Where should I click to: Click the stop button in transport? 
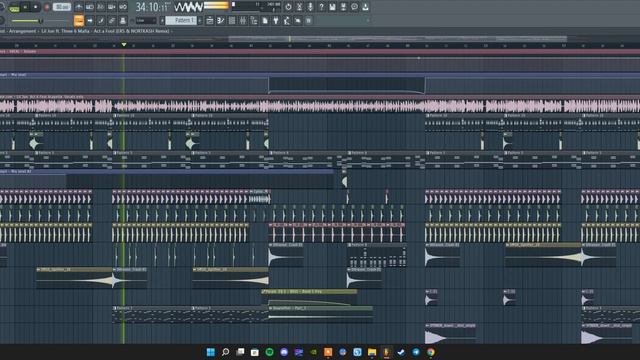click(x=36, y=7)
